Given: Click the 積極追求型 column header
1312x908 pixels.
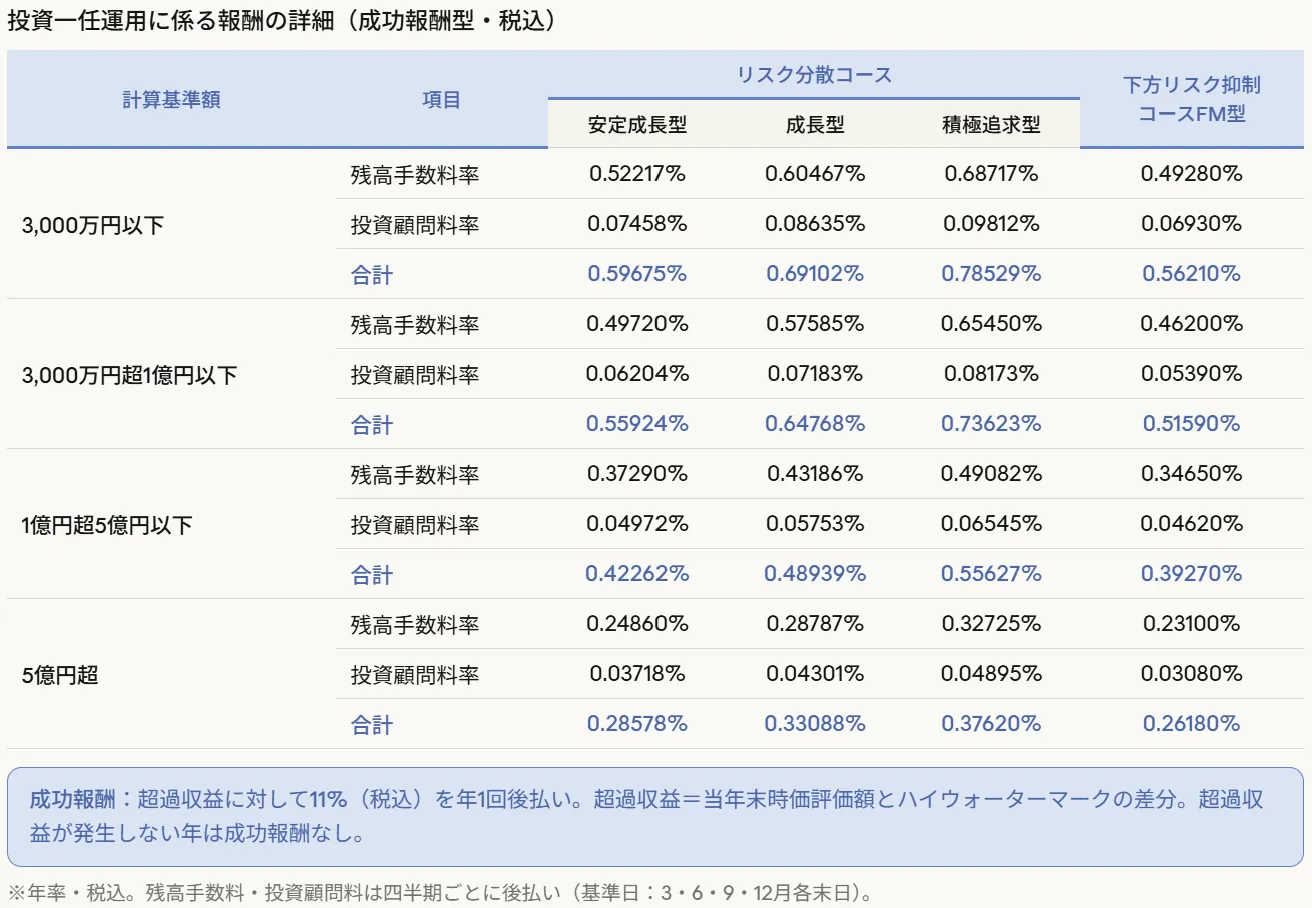Looking at the screenshot, I should click(991, 125).
